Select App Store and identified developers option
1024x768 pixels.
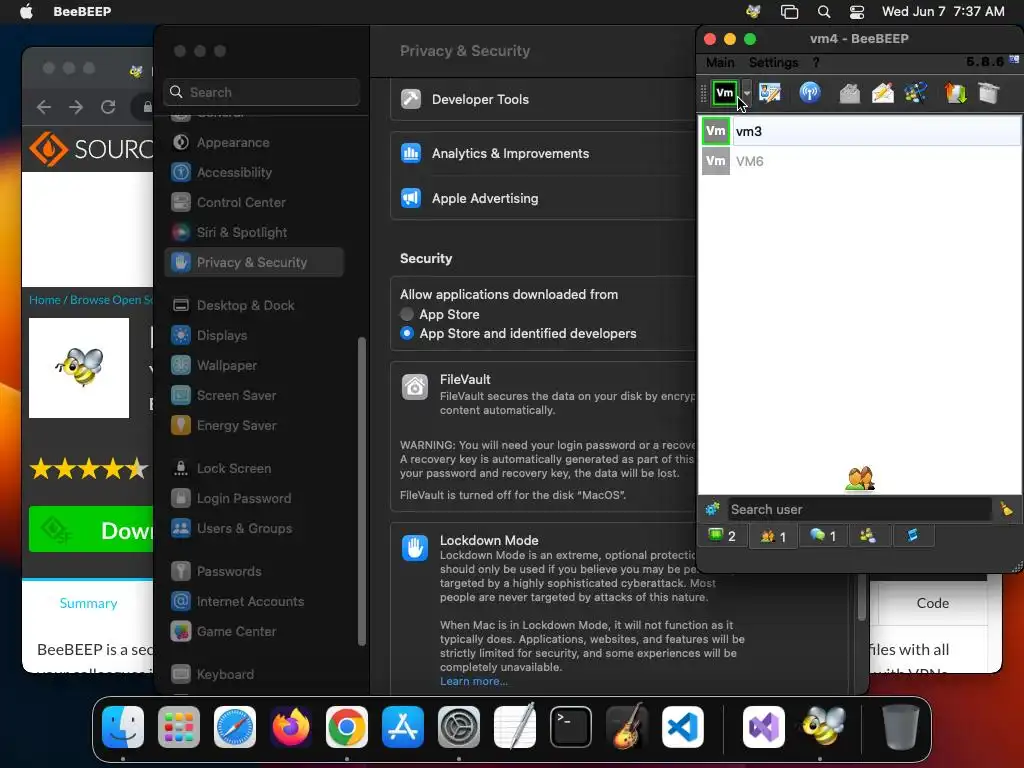point(407,333)
